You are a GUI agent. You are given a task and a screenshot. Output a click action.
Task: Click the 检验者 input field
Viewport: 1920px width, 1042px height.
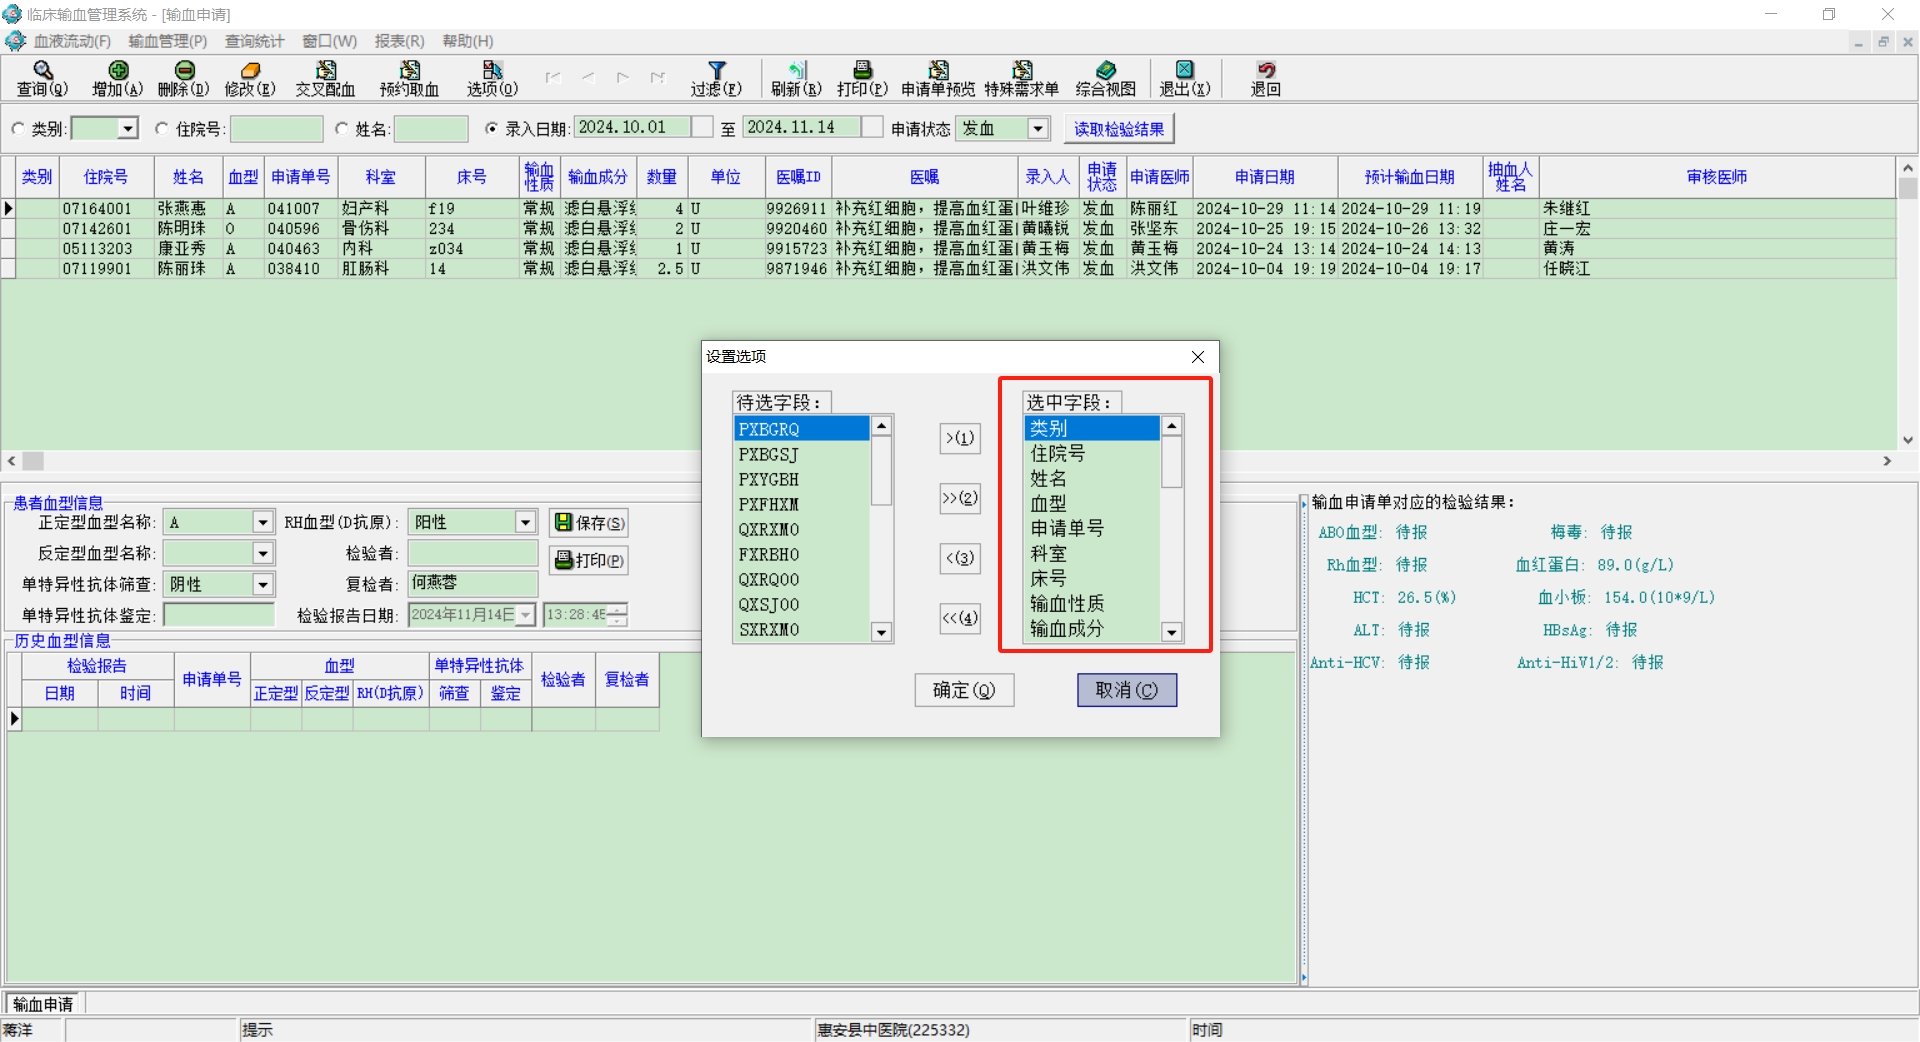473,553
